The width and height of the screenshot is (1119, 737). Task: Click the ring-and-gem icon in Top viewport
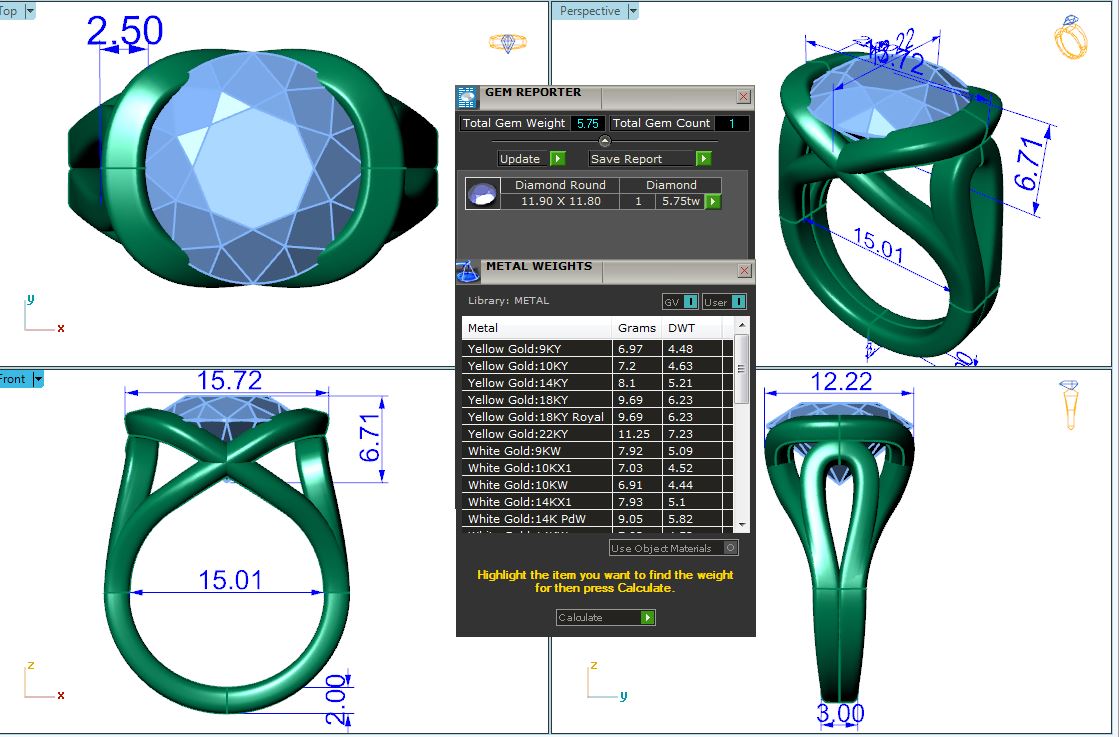508,43
